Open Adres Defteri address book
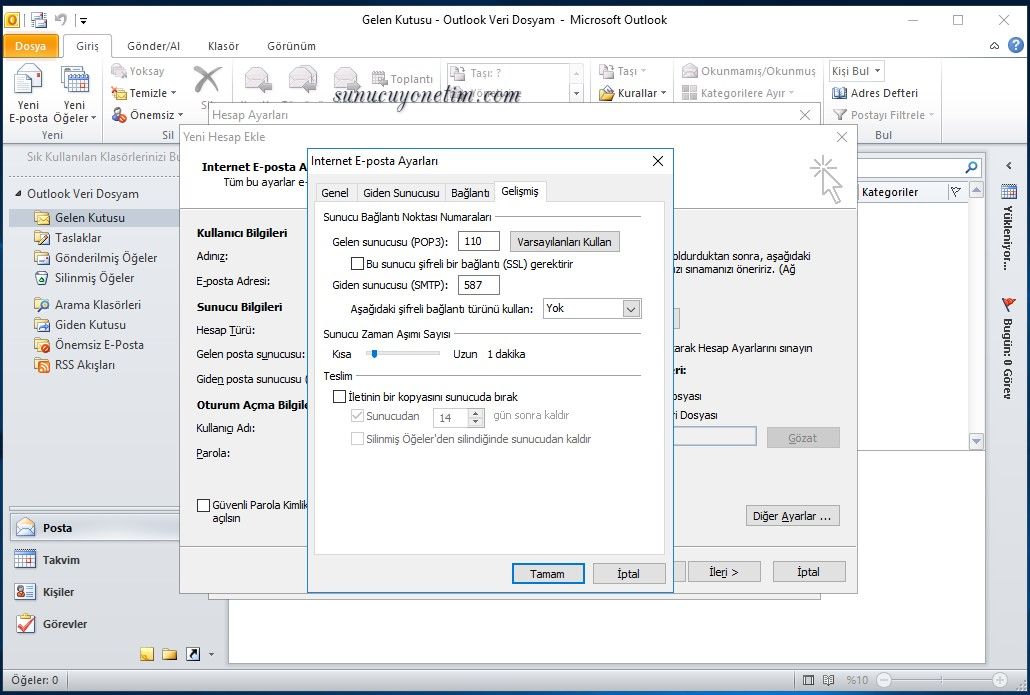The image size is (1030, 695). pyautogui.click(x=875, y=93)
